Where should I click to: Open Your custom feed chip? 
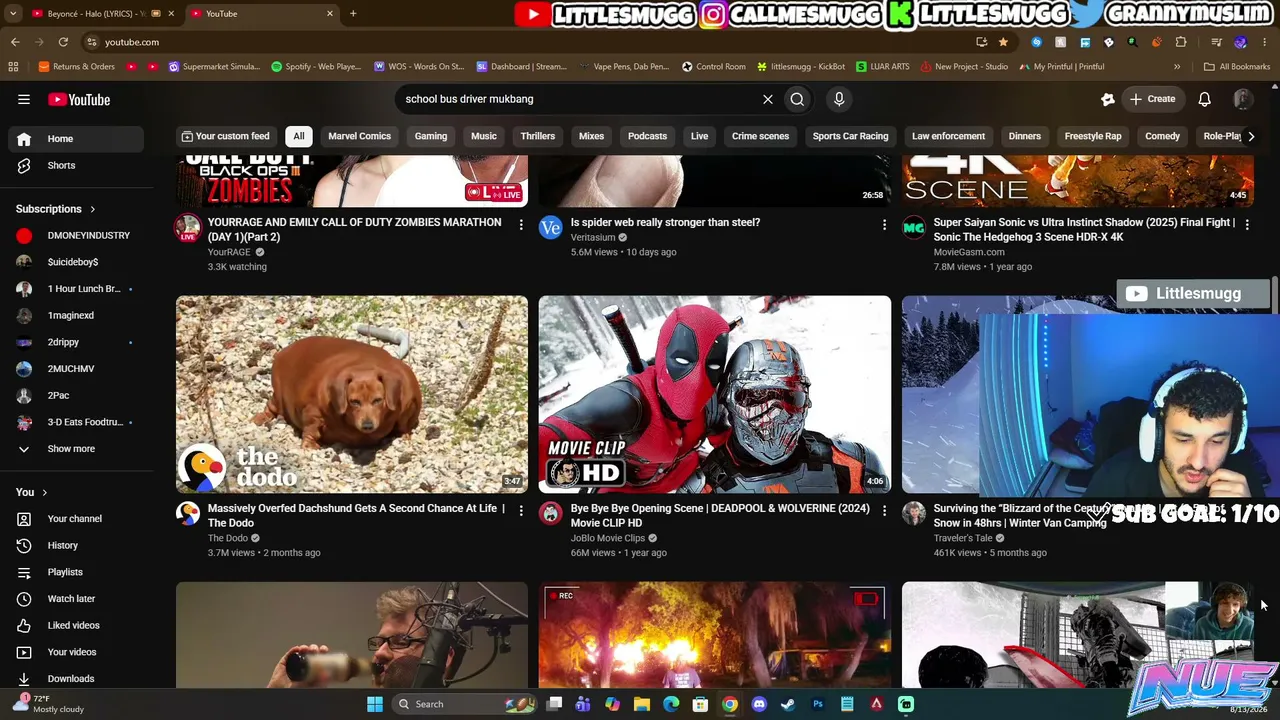coord(226,136)
